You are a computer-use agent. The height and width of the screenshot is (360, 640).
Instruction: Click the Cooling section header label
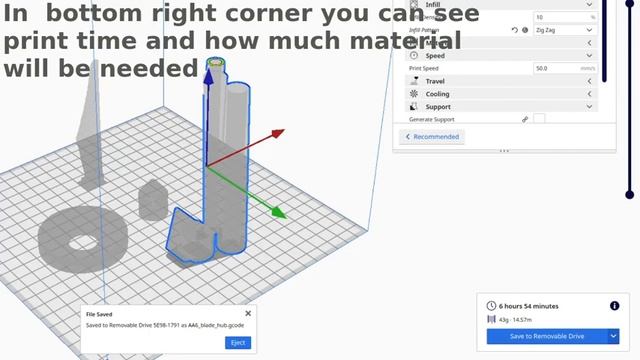[x=438, y=94]
